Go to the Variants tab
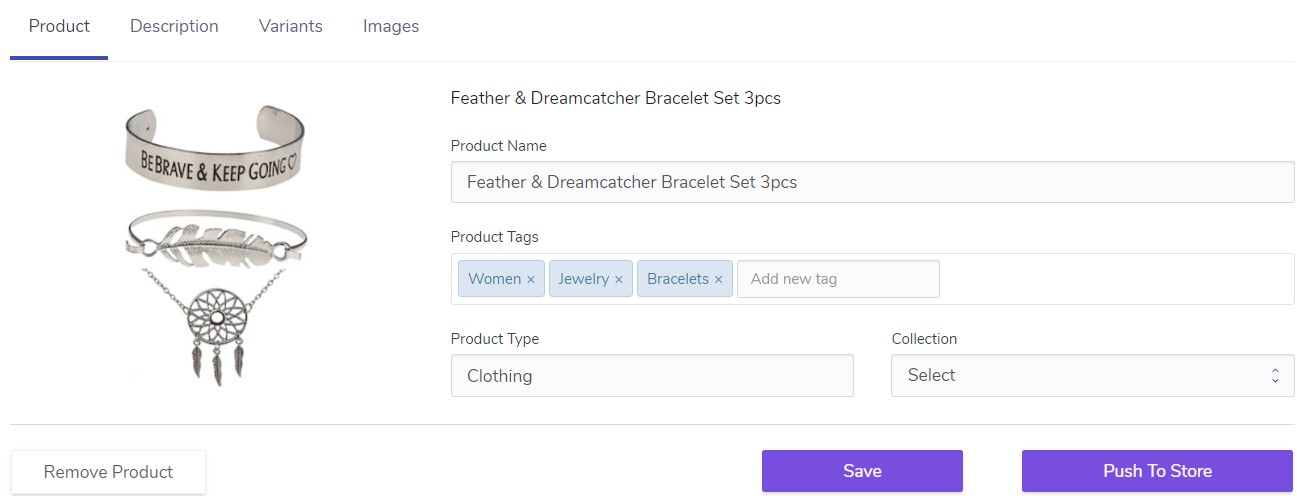Viewport: 1297px width, 496px height. 290,27
